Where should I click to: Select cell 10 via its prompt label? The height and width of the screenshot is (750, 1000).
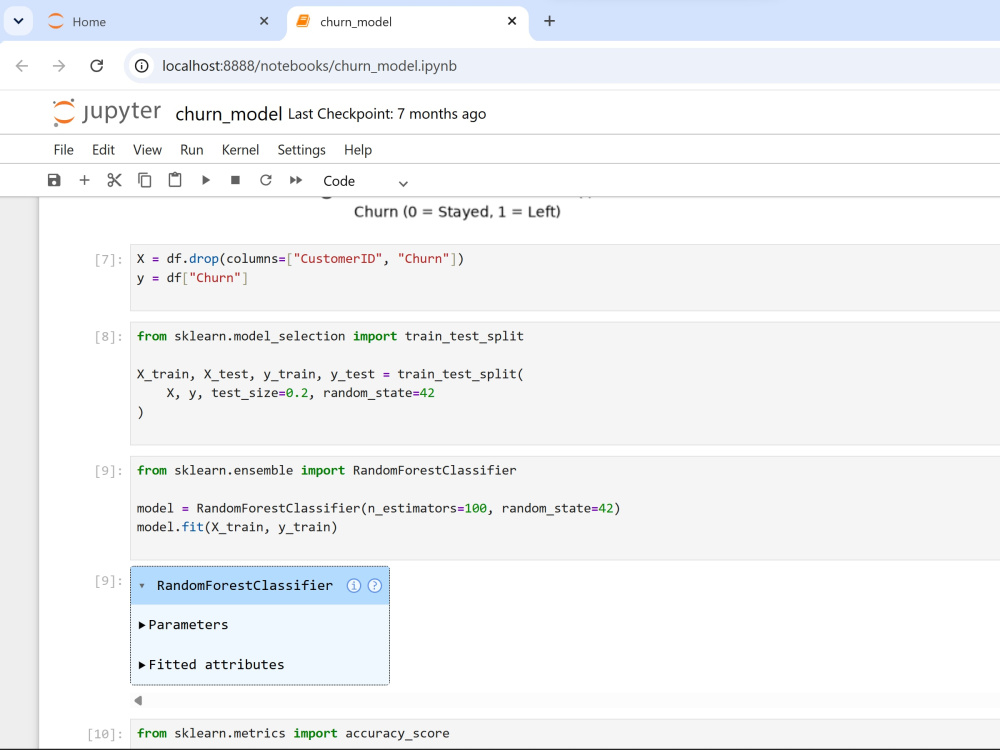(x=105, y=734)
